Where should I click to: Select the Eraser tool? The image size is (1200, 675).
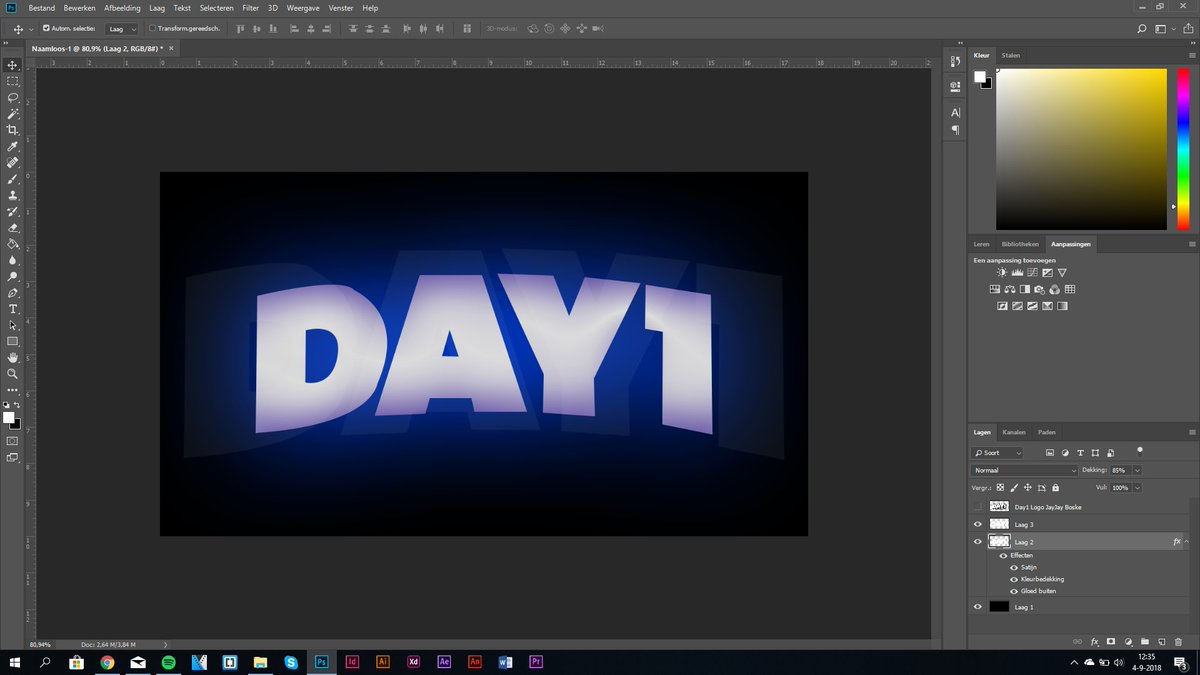tap(13, 227)
